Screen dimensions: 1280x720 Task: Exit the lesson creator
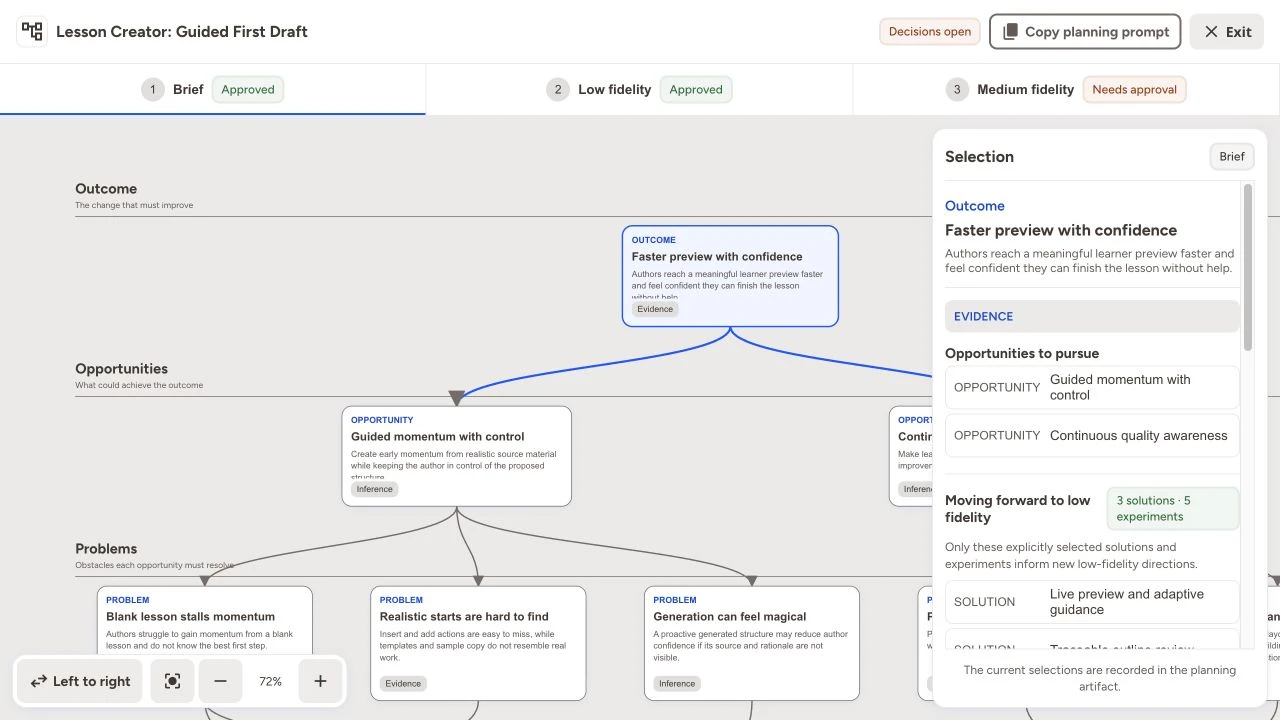(x=1227, y=31)
